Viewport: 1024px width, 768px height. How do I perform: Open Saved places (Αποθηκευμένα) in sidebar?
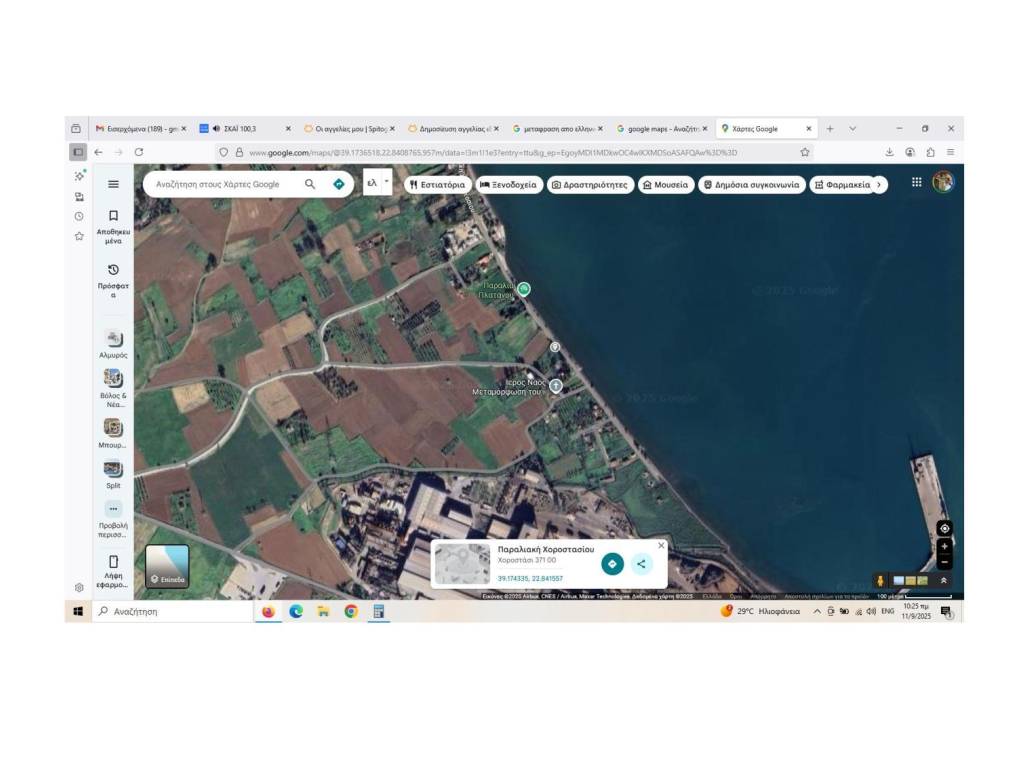coord(113,226)
